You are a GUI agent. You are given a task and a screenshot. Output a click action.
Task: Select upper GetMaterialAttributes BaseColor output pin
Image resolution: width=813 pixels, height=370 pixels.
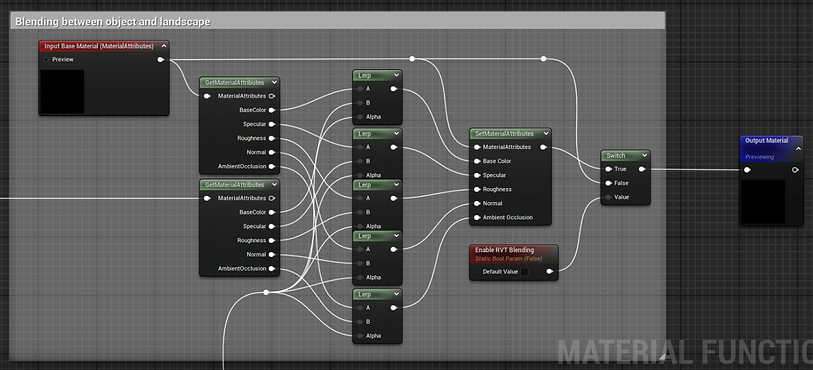click(x=272, y=110)
